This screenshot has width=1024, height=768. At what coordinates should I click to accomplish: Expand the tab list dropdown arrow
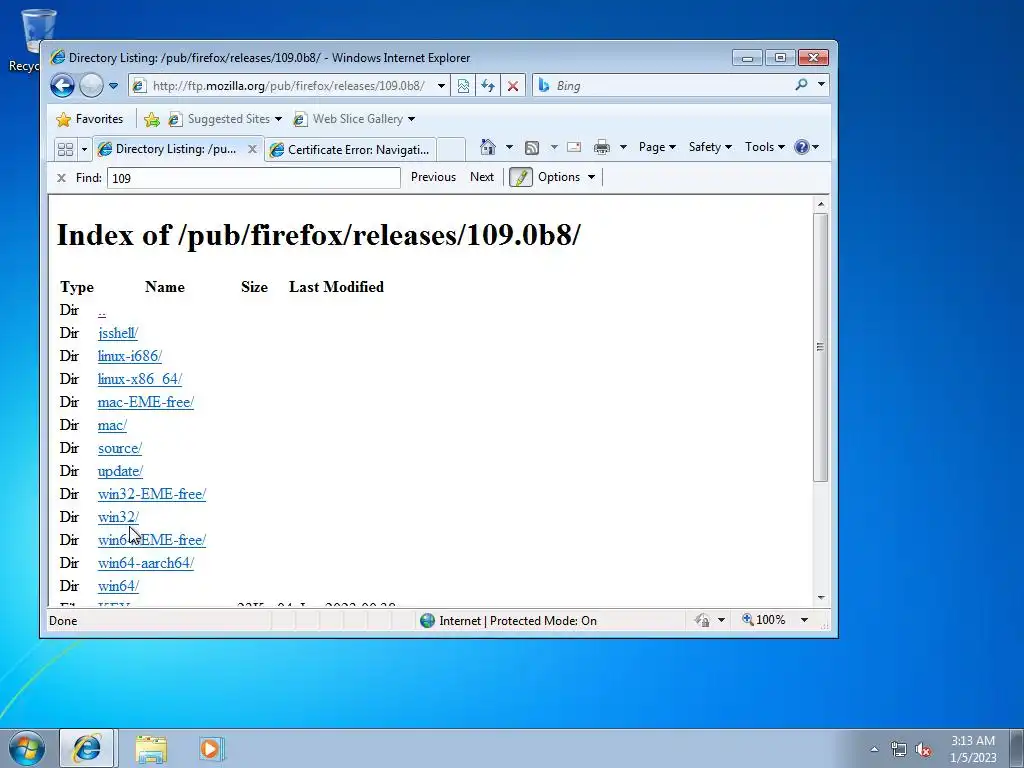pos(84,150)
